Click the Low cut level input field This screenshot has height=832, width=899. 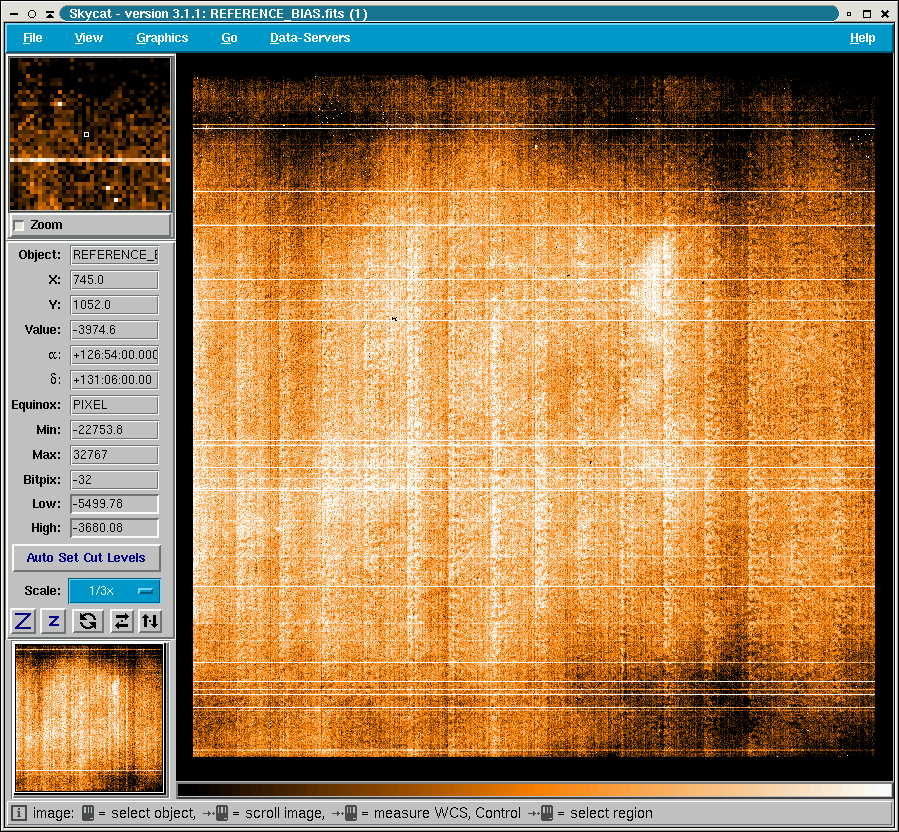(114, 504)
